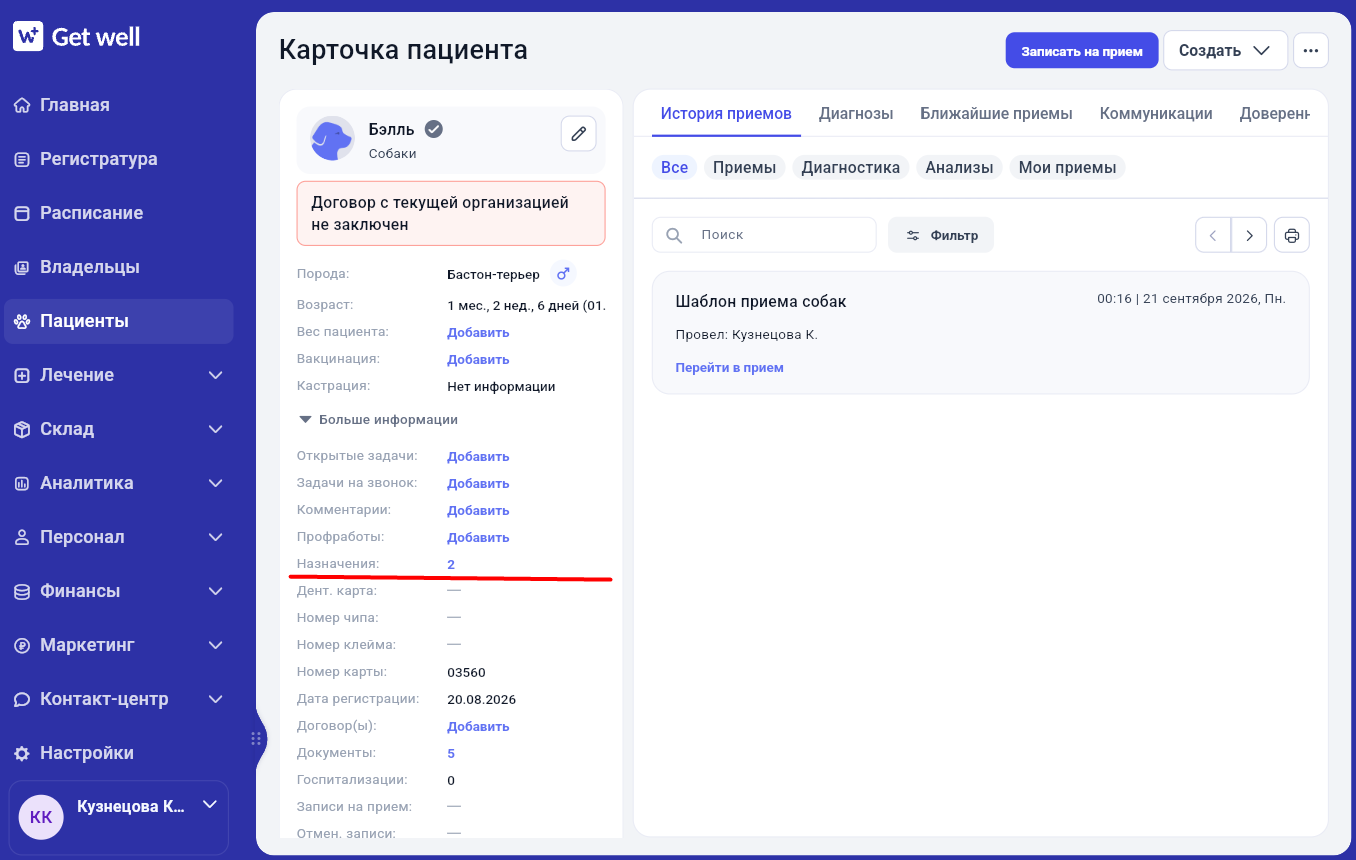Click the Финансы coins icon
Screen dimensions: 1356x860
pos(22,591)
